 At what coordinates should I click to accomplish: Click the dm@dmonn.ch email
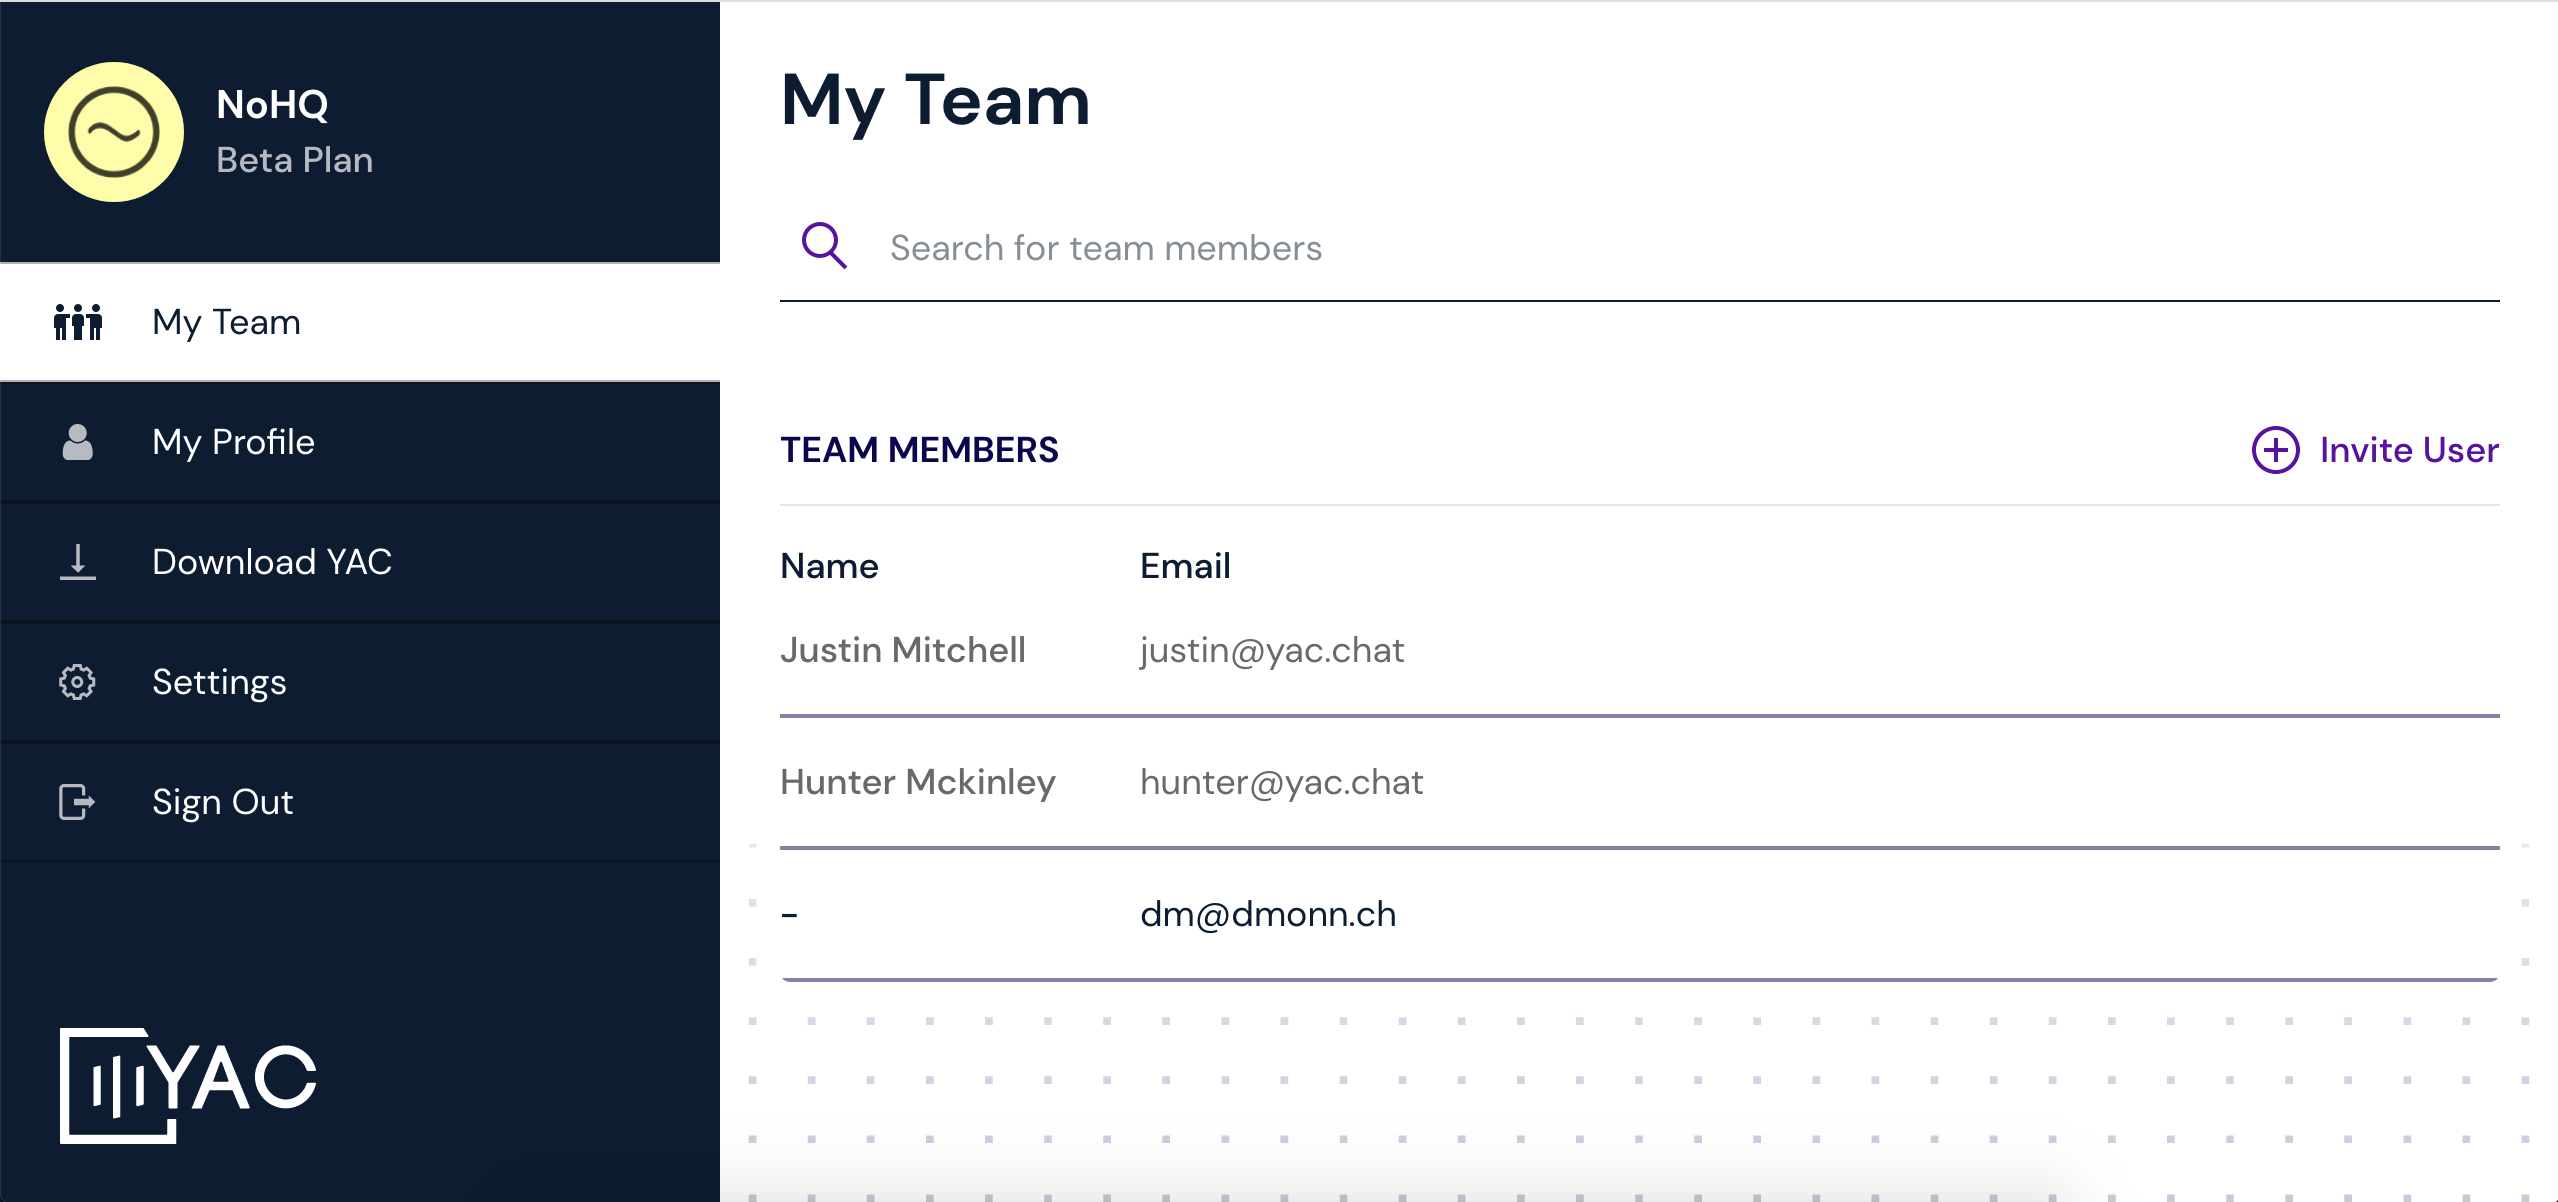tap(1268, 914)
